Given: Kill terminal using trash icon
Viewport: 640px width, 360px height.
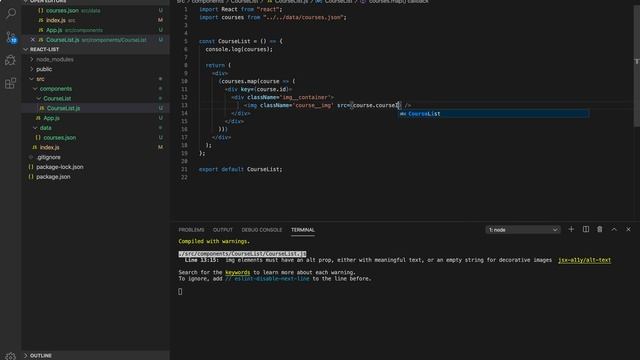Looking at the screenshot, I should (600, 229).
